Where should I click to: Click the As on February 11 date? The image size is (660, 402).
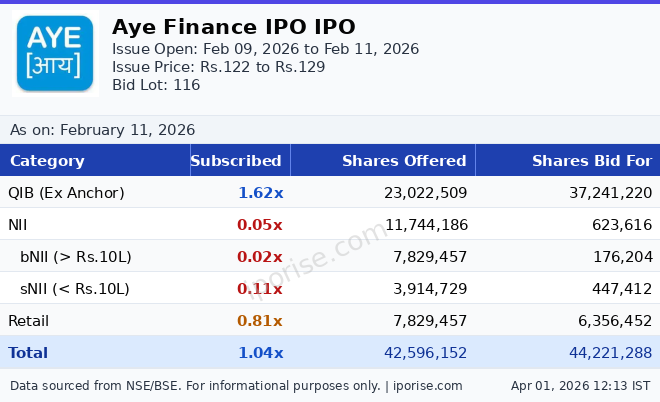(x=102, y=130)
